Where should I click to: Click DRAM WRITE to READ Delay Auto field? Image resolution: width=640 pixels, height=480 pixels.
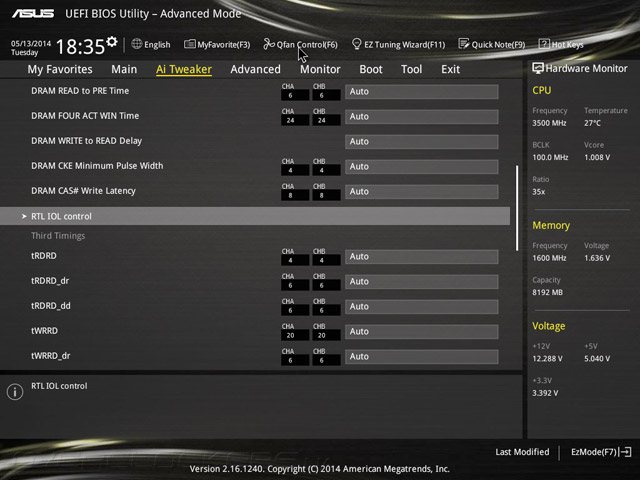422,141
